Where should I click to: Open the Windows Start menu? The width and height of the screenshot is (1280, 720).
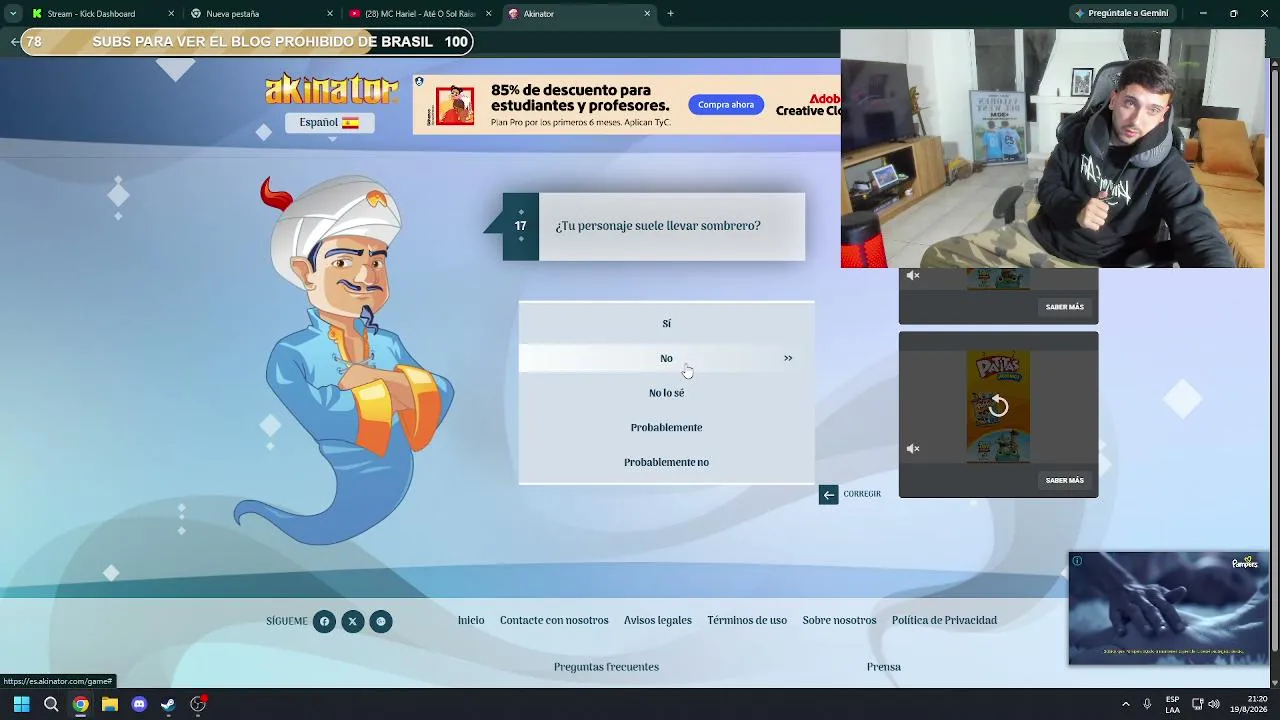coord(21,704)
